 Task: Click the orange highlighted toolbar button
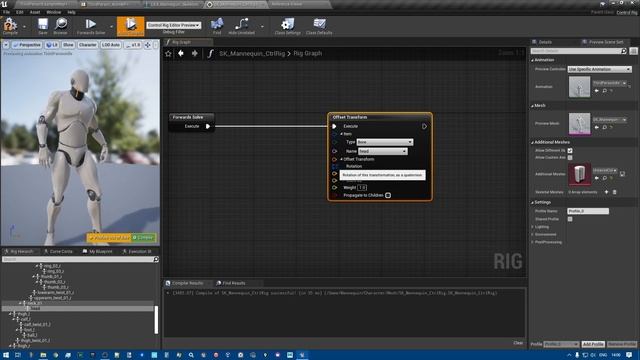tap(131, 26)
